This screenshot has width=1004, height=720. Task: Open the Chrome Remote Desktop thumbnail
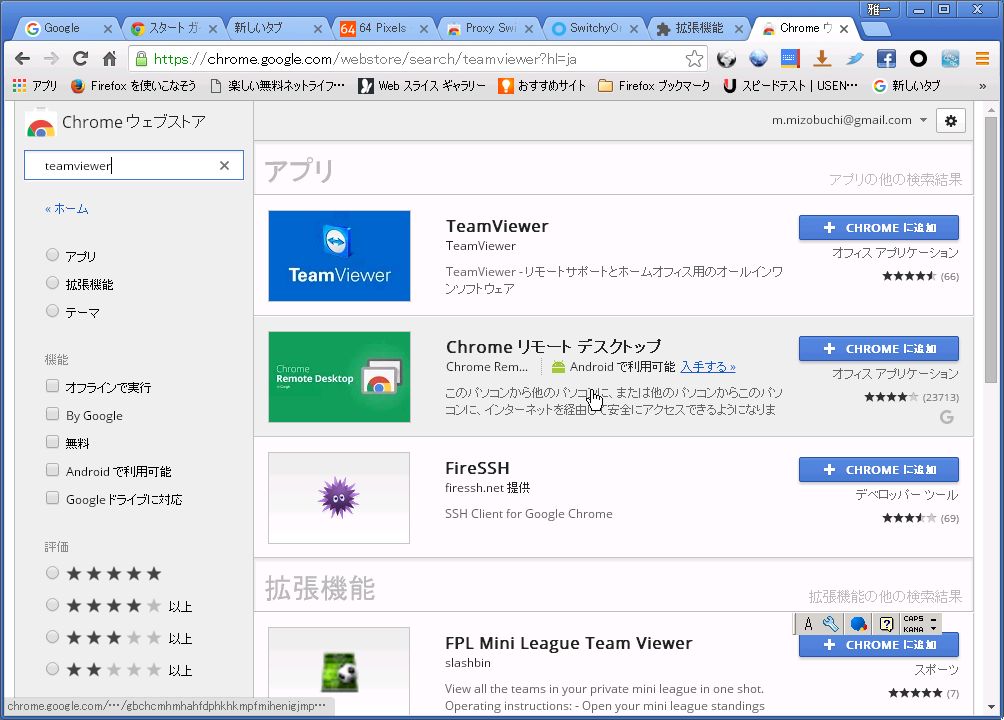[x=339, y=377]
